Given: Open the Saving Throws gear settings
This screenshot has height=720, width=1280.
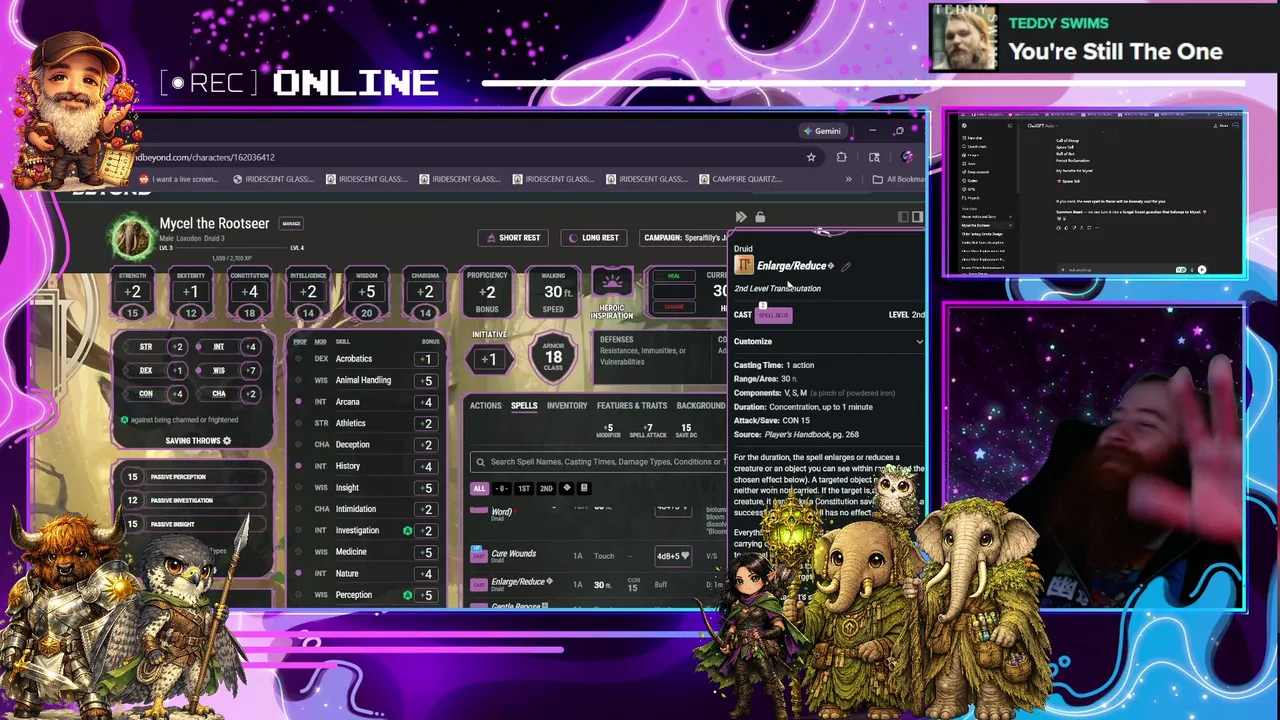Looking at the screenshot, I should pos(227,441).
